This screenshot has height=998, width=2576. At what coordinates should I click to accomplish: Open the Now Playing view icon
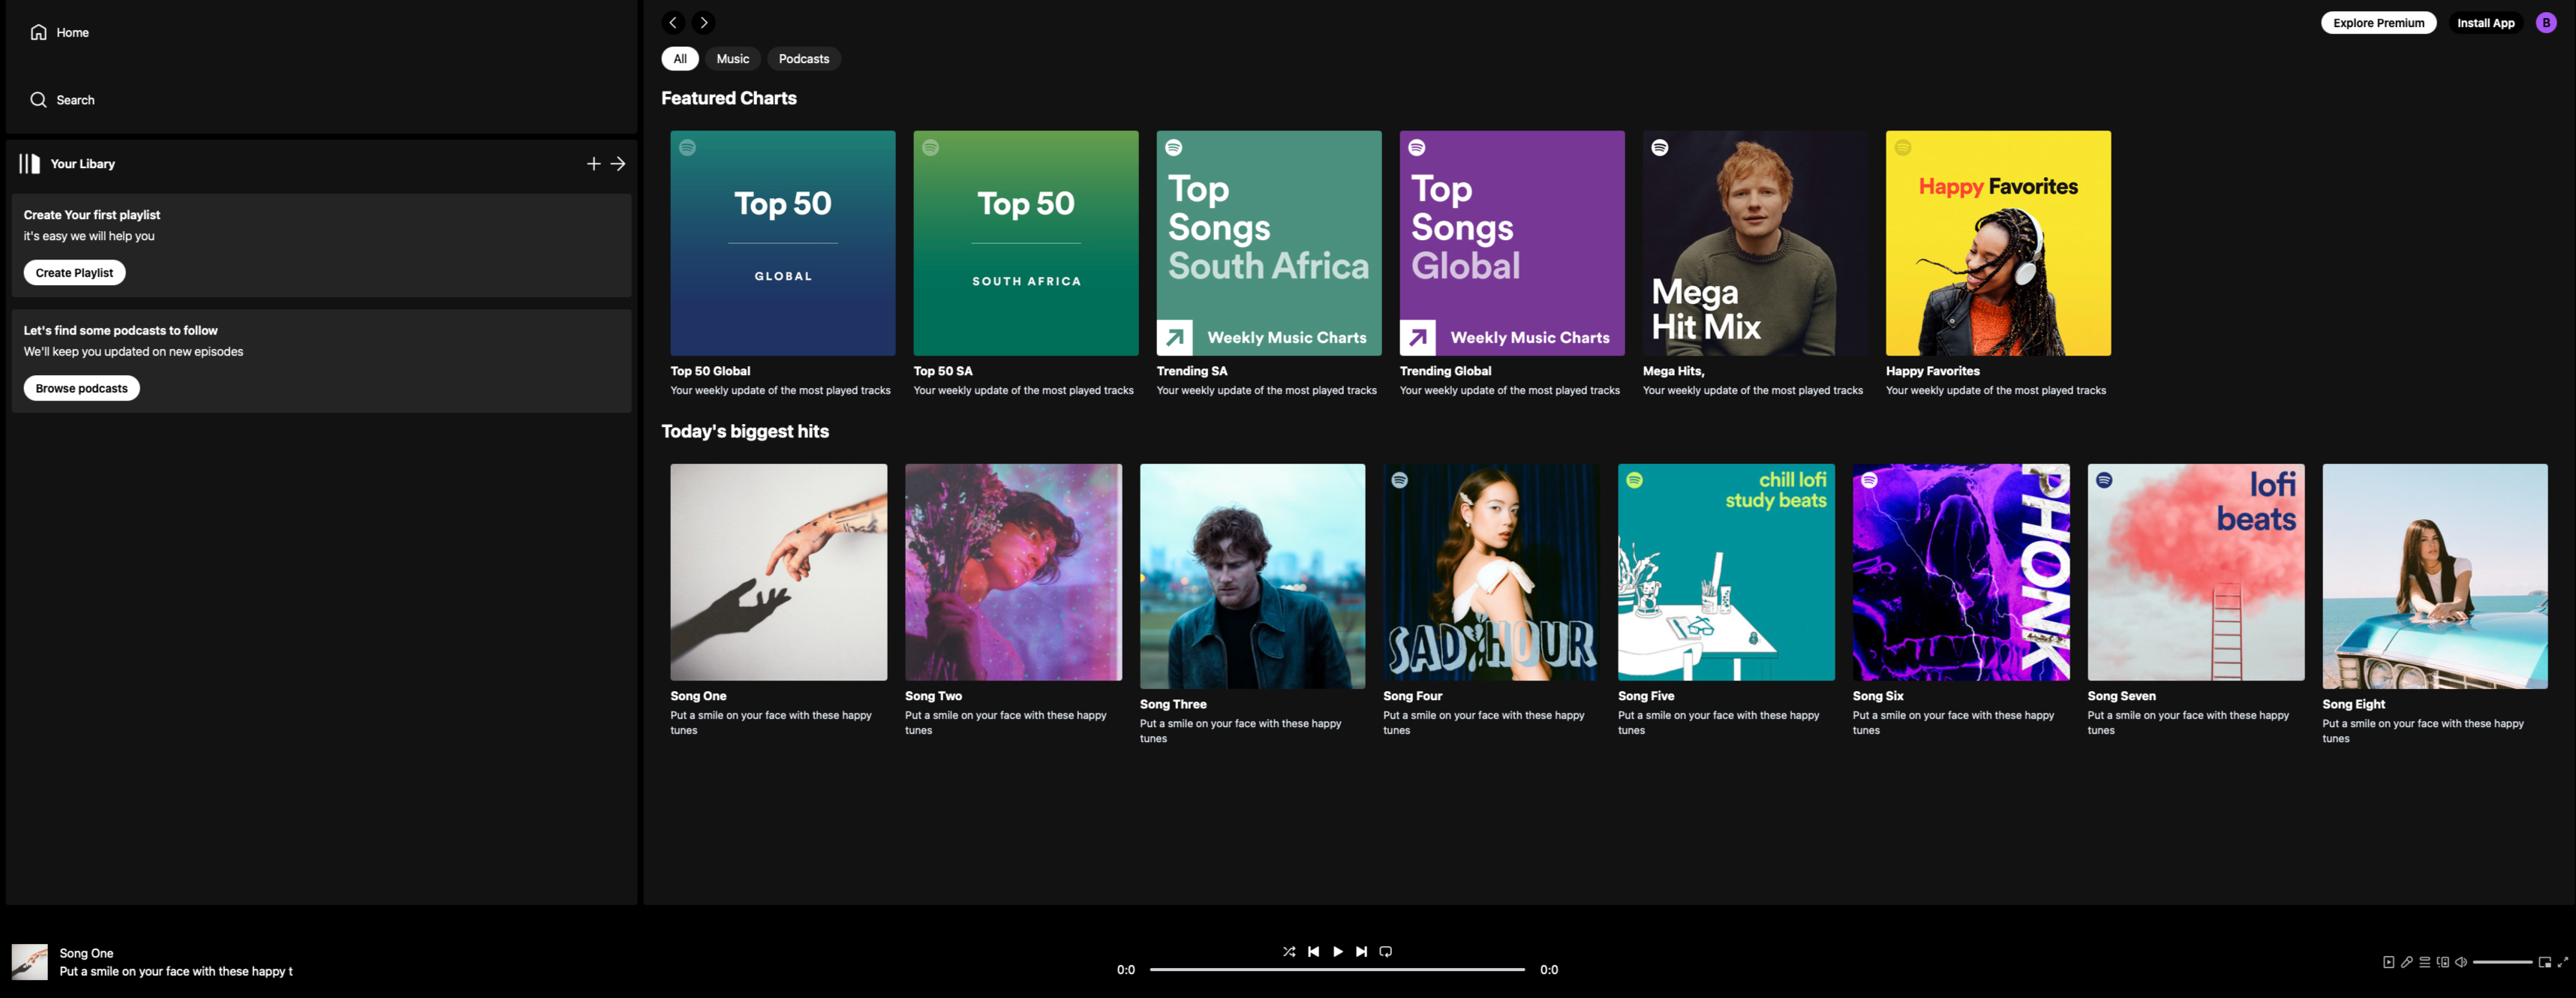click(2388, 962)
